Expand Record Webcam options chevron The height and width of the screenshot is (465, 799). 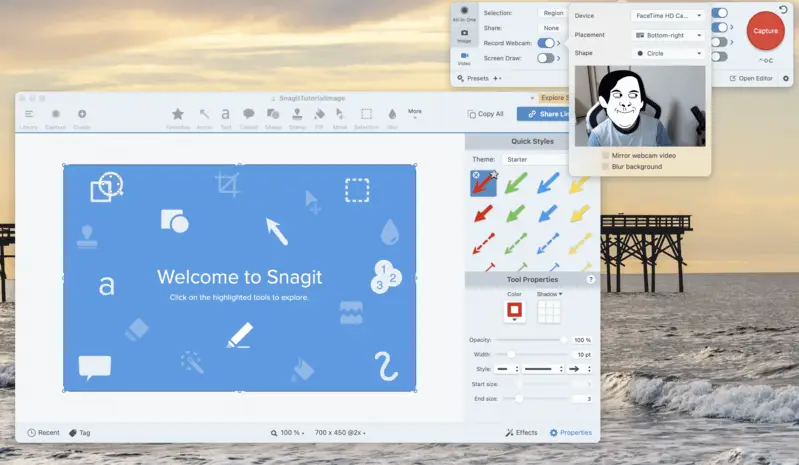tap(559, 43)
